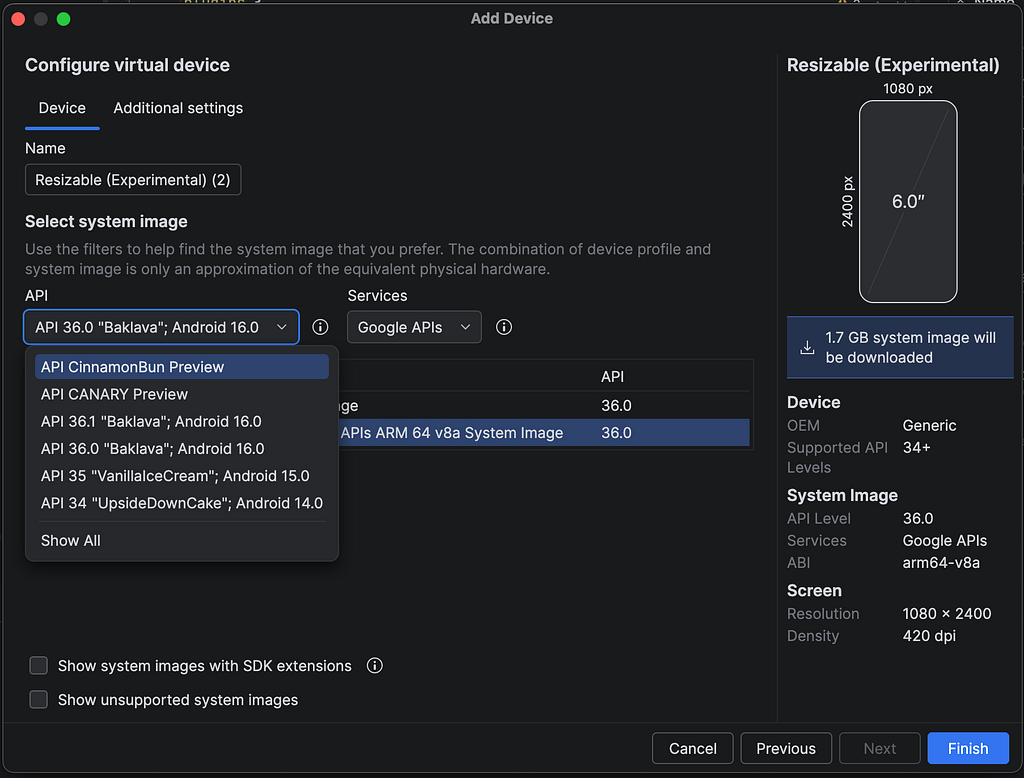This screenshot has width=1024, height=778.
Task: Click the green maximize window button
Action: [x=63, y=19]
